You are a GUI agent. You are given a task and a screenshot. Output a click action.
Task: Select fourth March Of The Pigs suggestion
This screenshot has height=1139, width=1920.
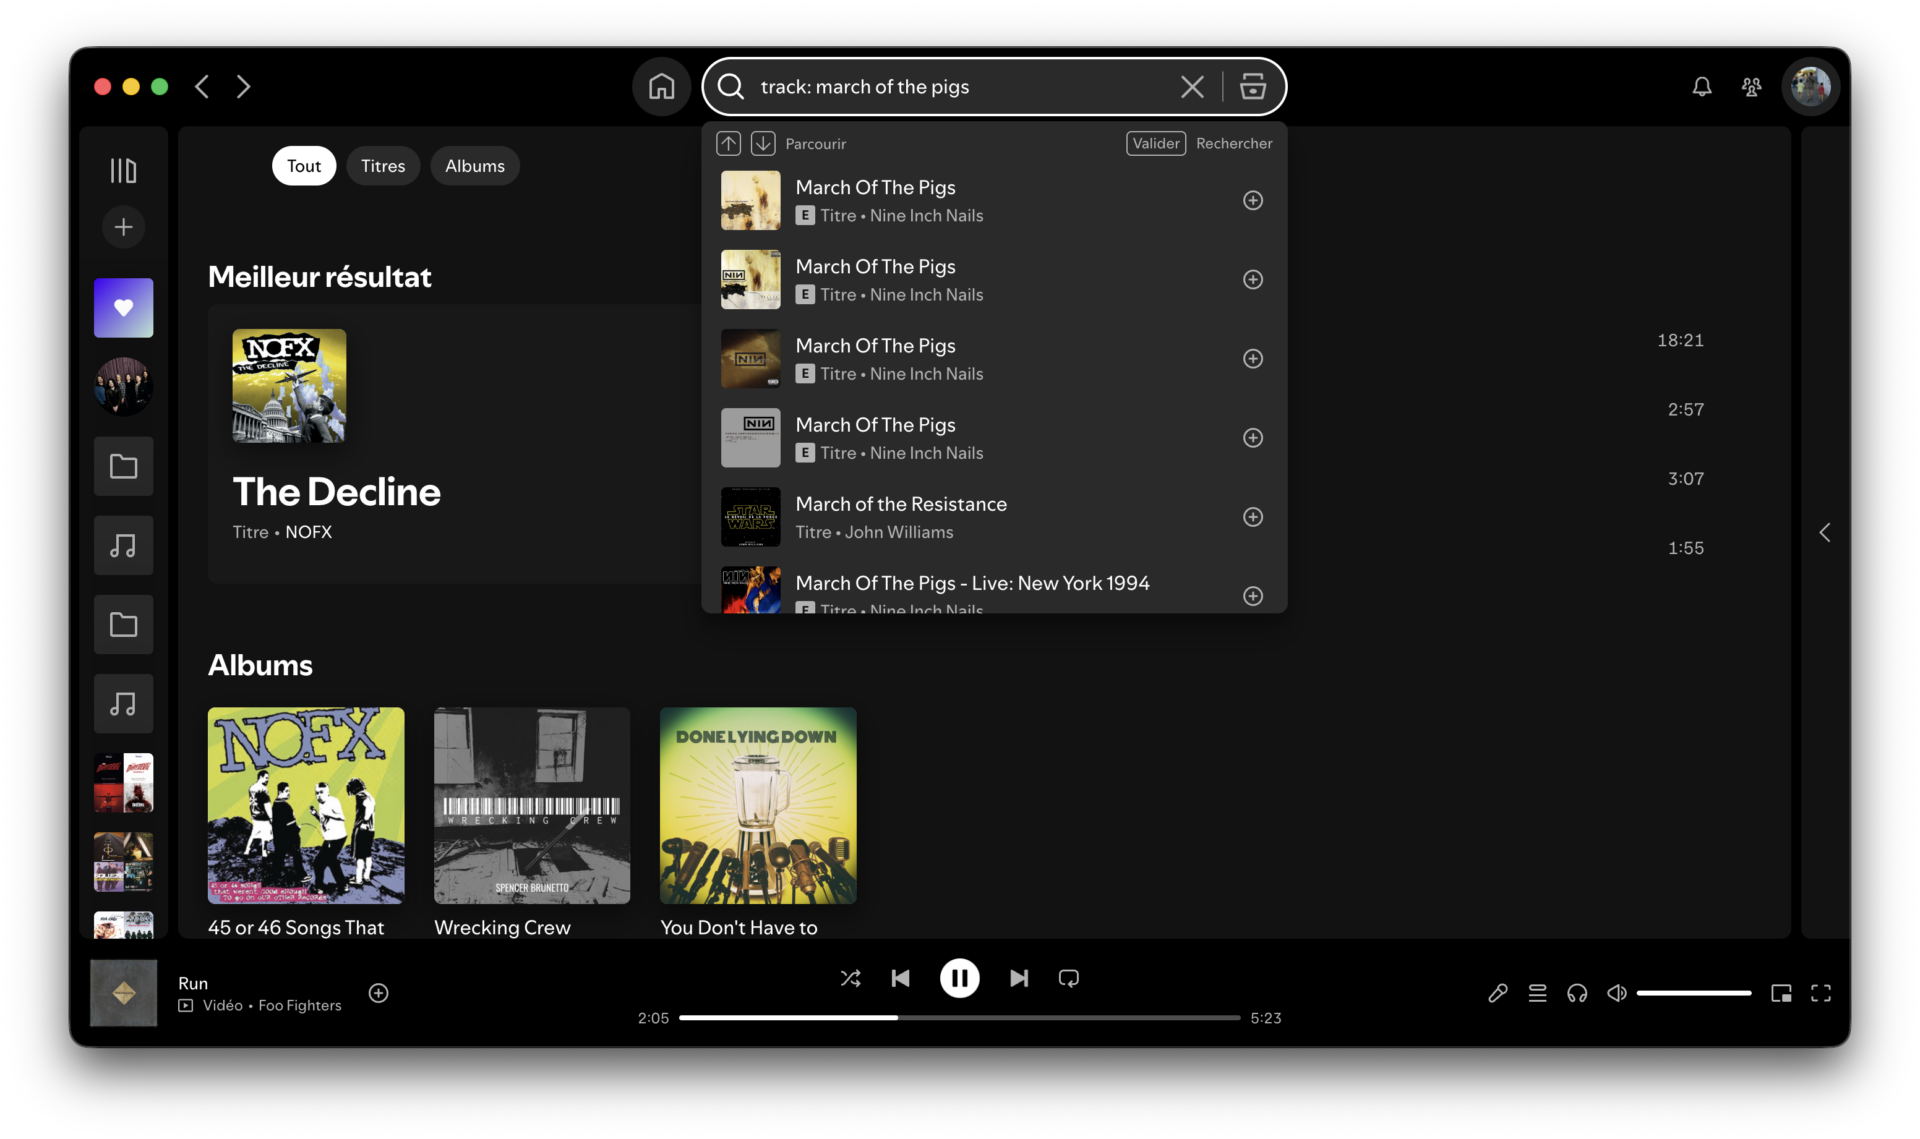(x=993, y=438)
